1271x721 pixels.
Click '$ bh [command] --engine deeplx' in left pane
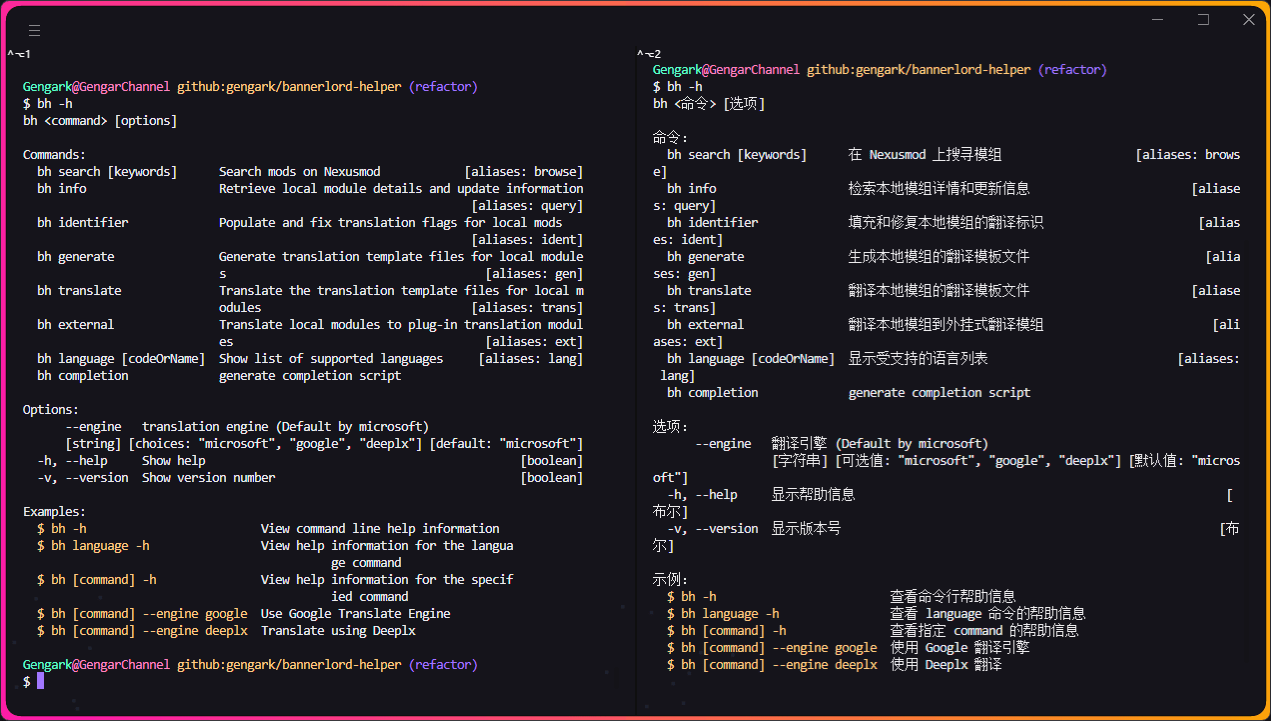pos(142,631)
